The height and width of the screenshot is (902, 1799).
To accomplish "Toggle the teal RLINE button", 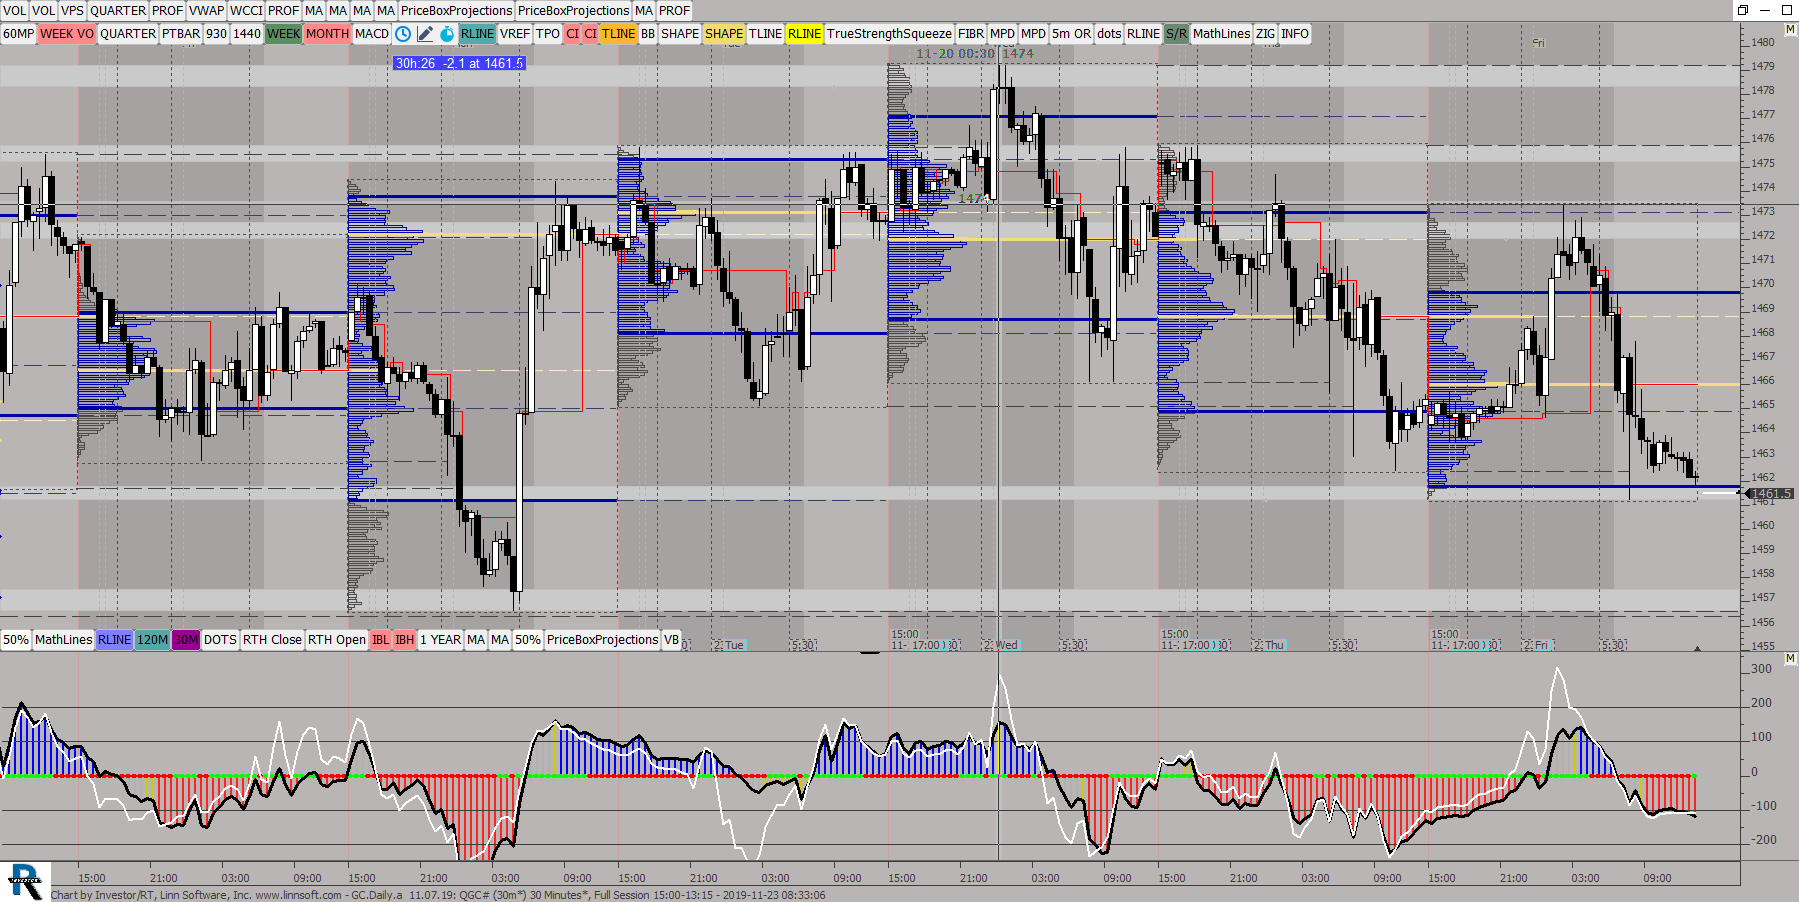I will click(478, 34).
